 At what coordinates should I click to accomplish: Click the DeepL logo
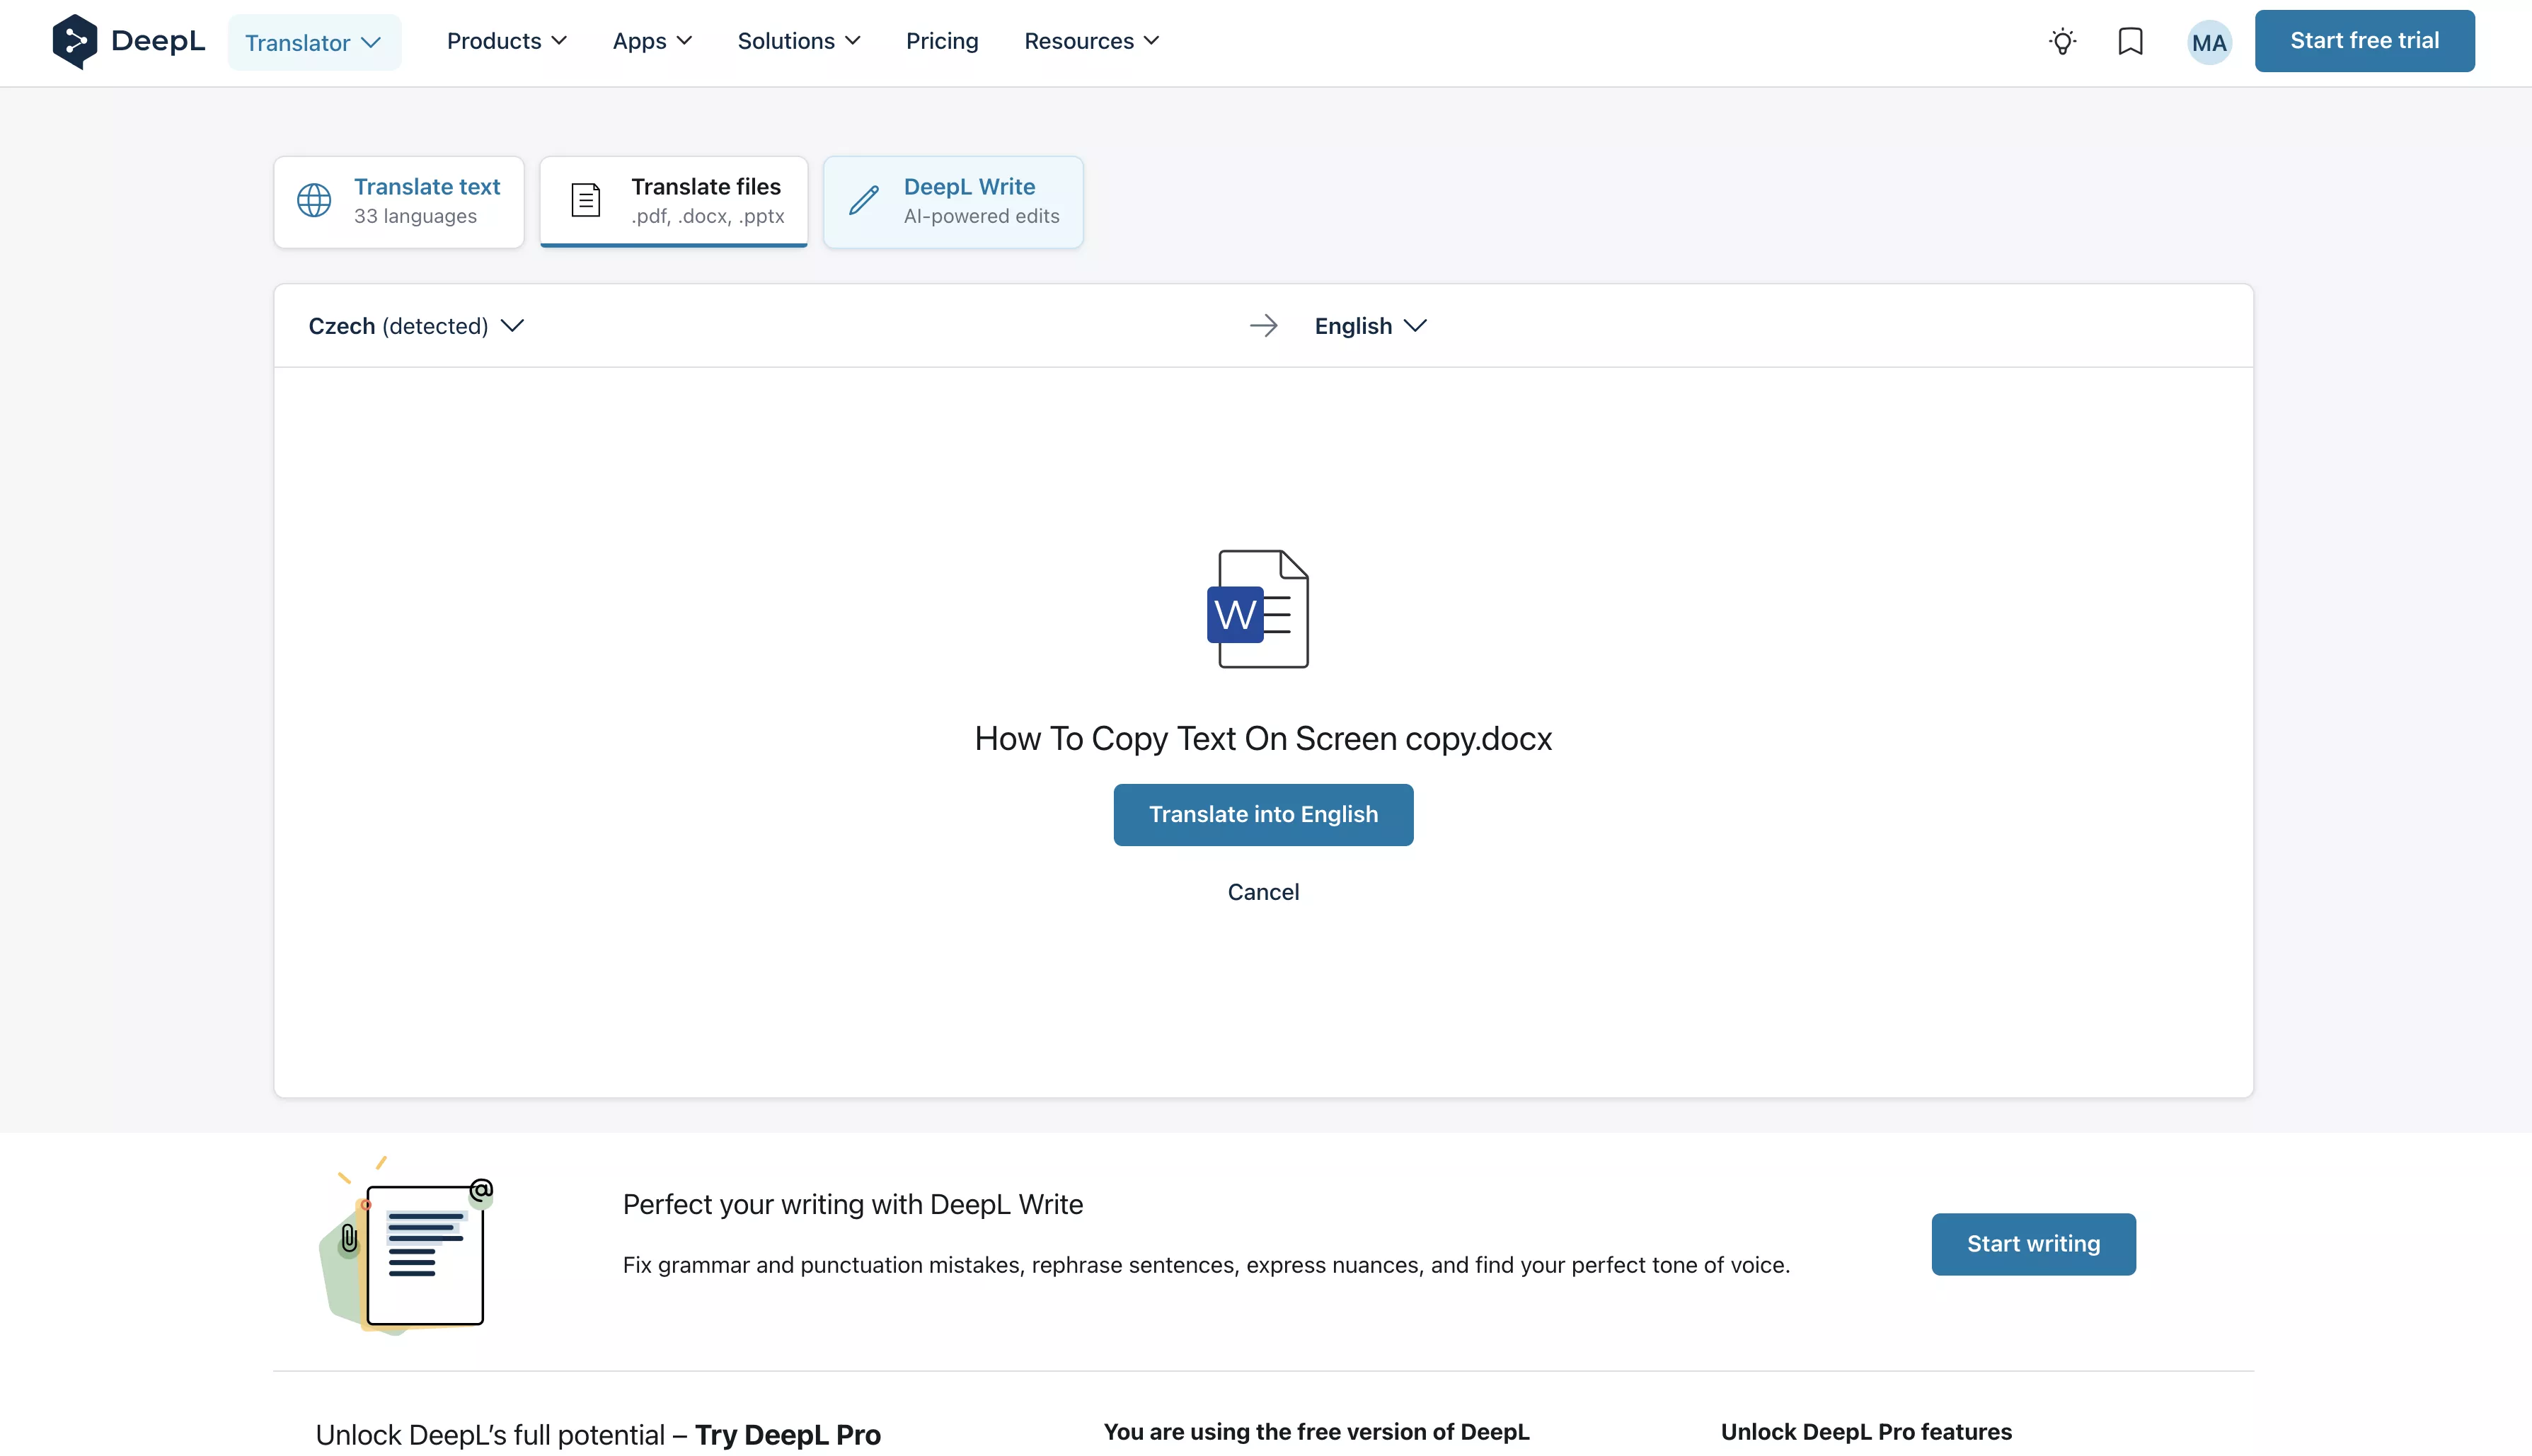(x=128, y=41)
